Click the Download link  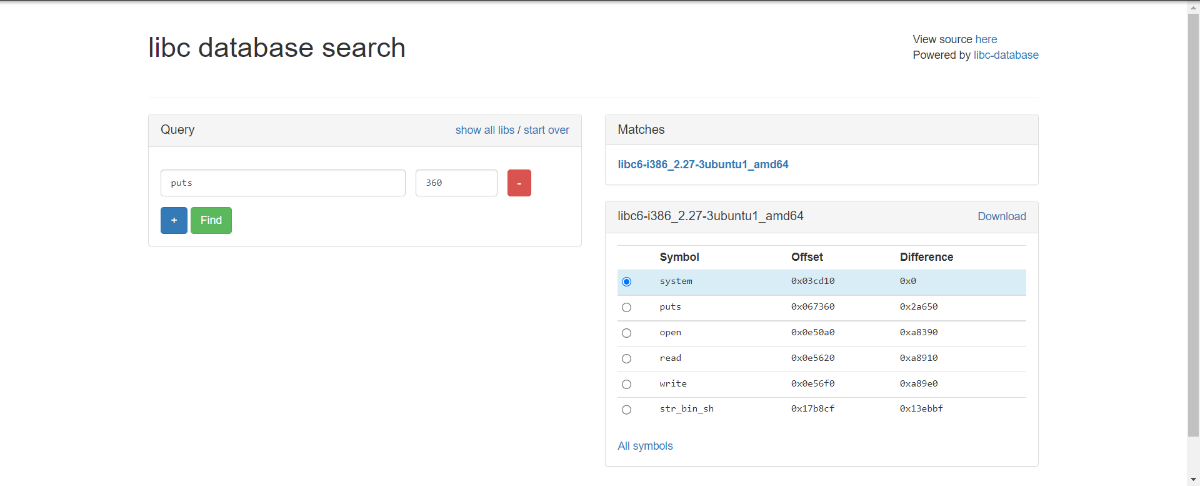1002,216
